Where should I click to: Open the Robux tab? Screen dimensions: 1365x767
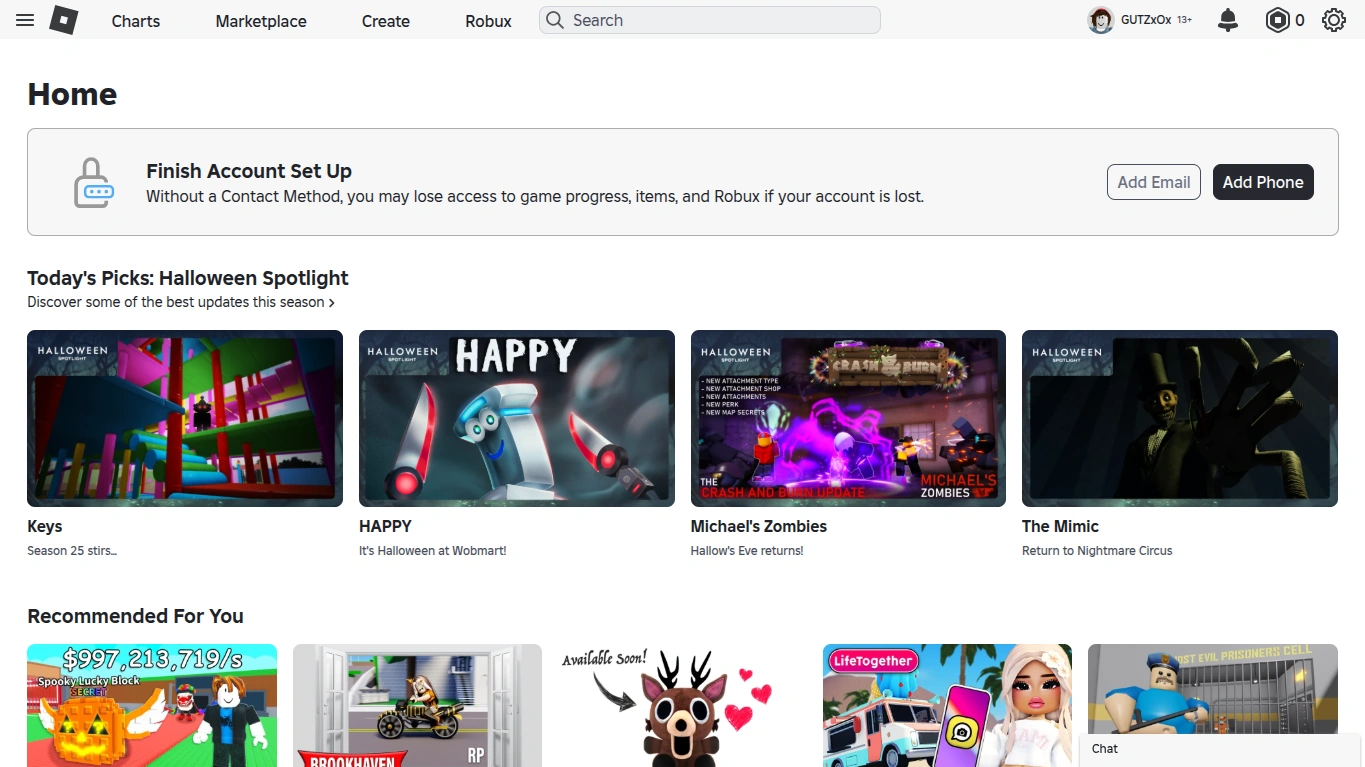click(x=489, y=21)
